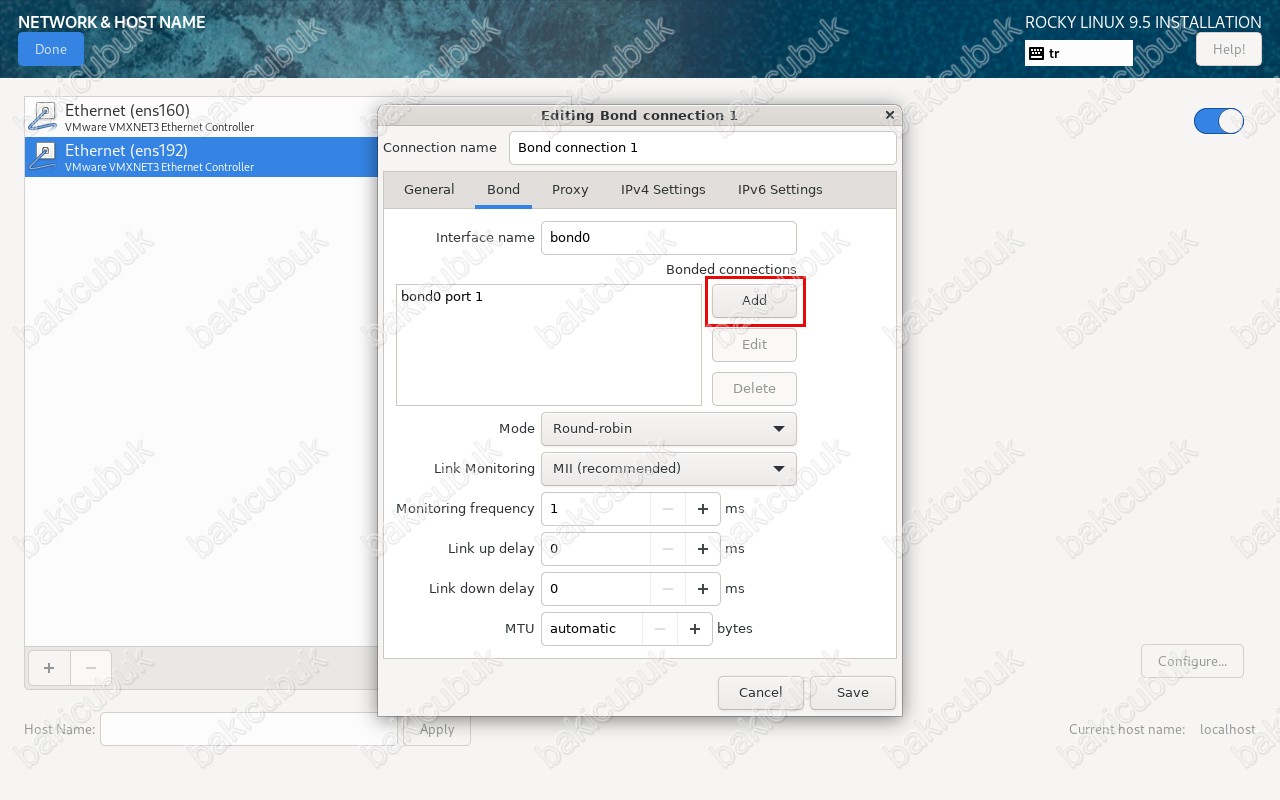Open the IPv6 Settings tab
Image resolution: width=1280 pixels, height=800 pixels.
(x=780, y=189)
